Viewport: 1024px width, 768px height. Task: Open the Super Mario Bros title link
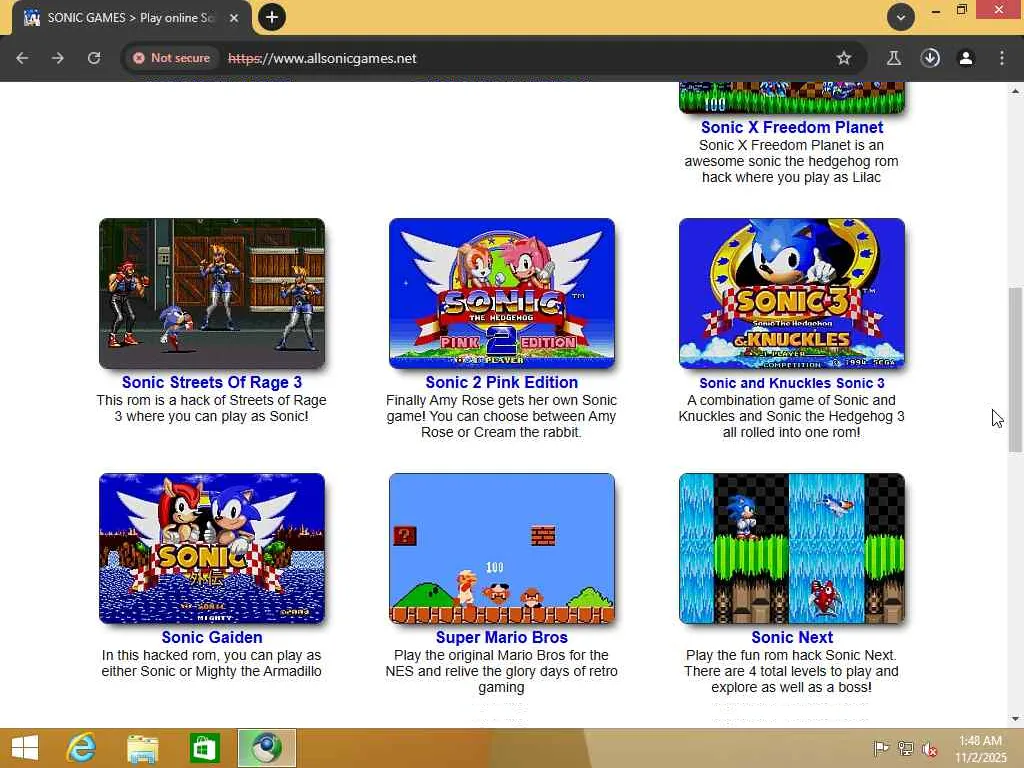(502, 637)
